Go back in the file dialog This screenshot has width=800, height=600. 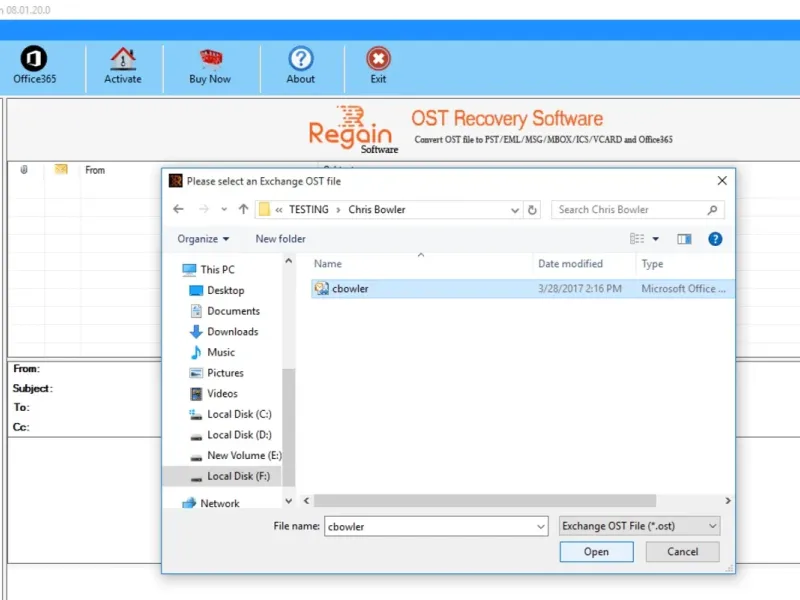click(178, 209)
